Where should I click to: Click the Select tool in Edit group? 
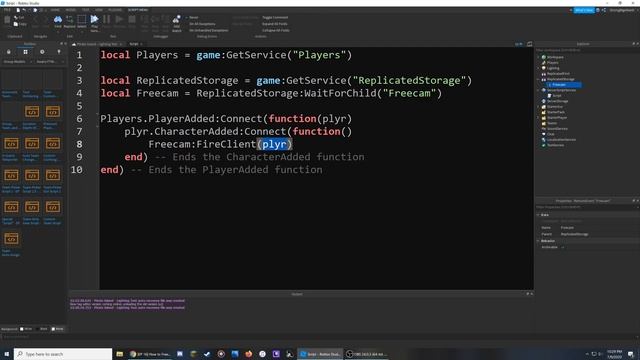click(x=82, y=21)
